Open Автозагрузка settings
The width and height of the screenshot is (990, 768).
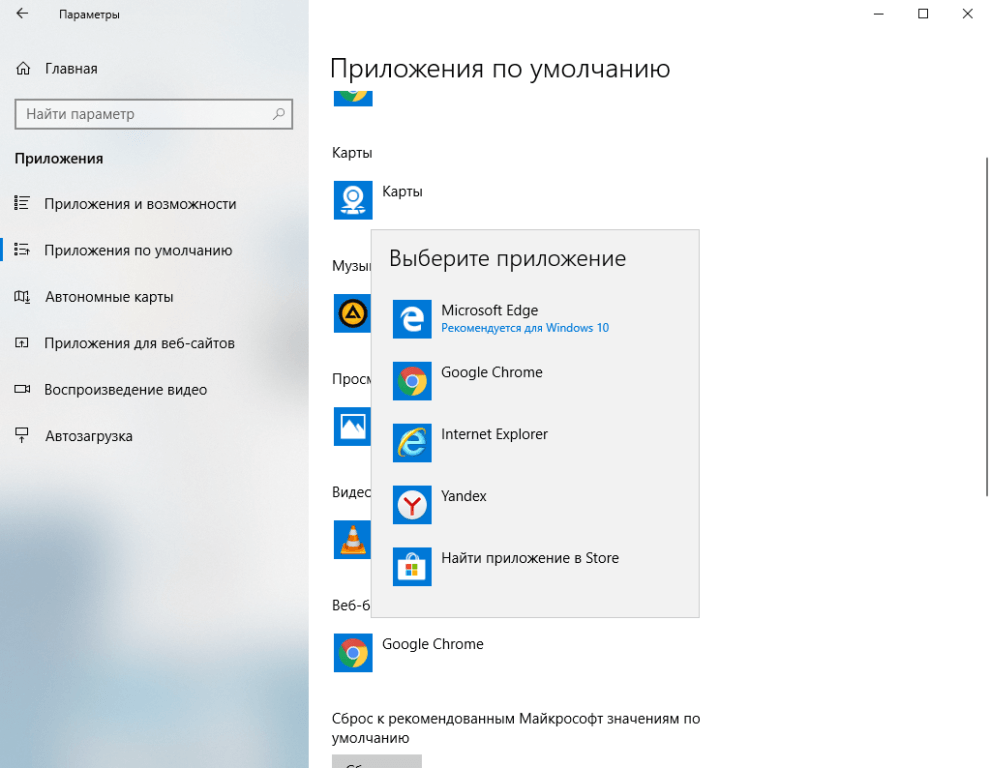(x=89, y=436)
